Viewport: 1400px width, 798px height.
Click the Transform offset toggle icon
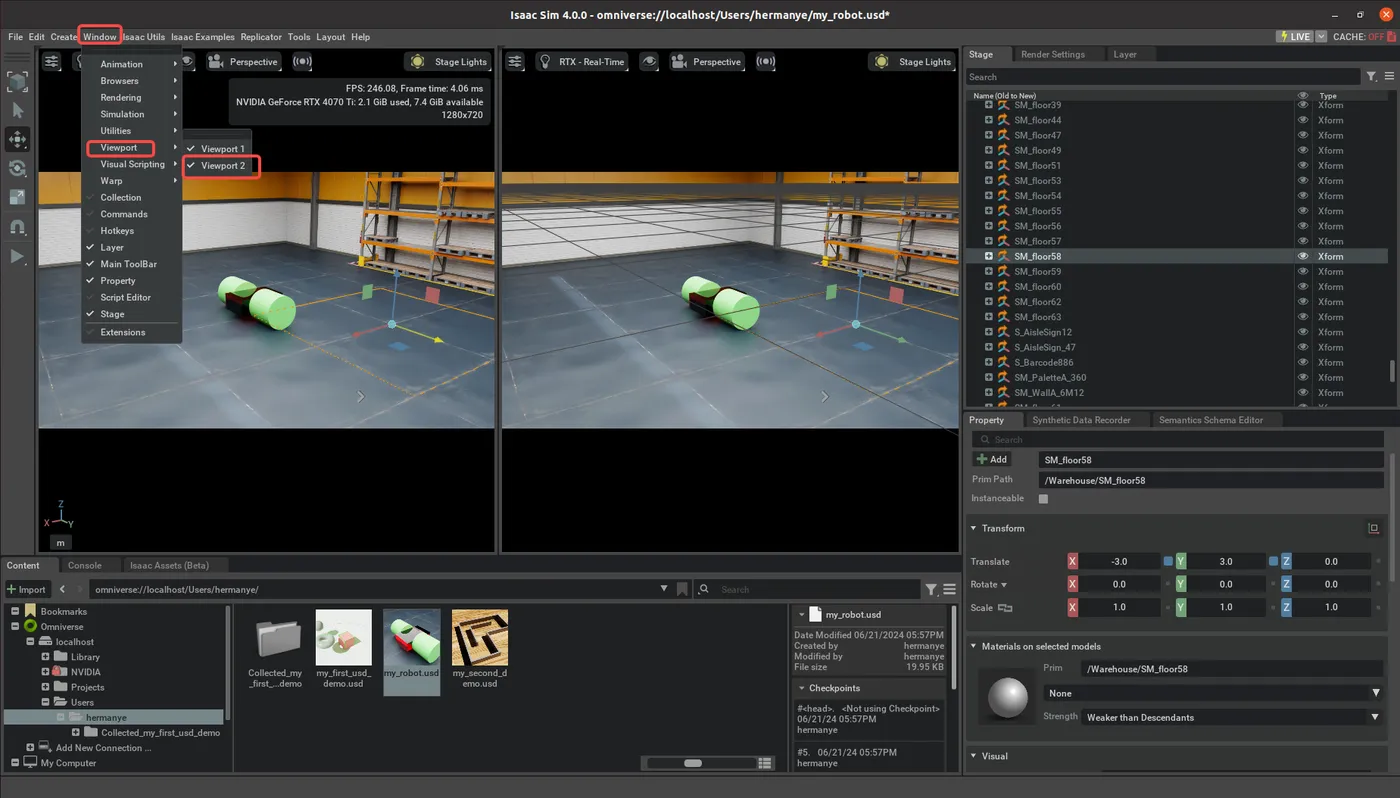(1373, 528)
